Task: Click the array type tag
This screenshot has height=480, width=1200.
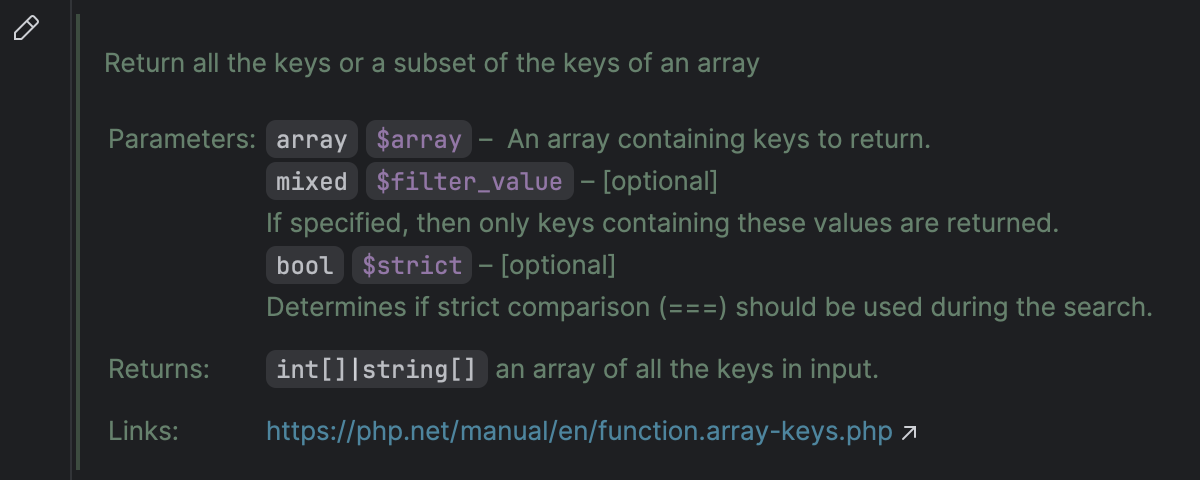Action: [312, 139]
